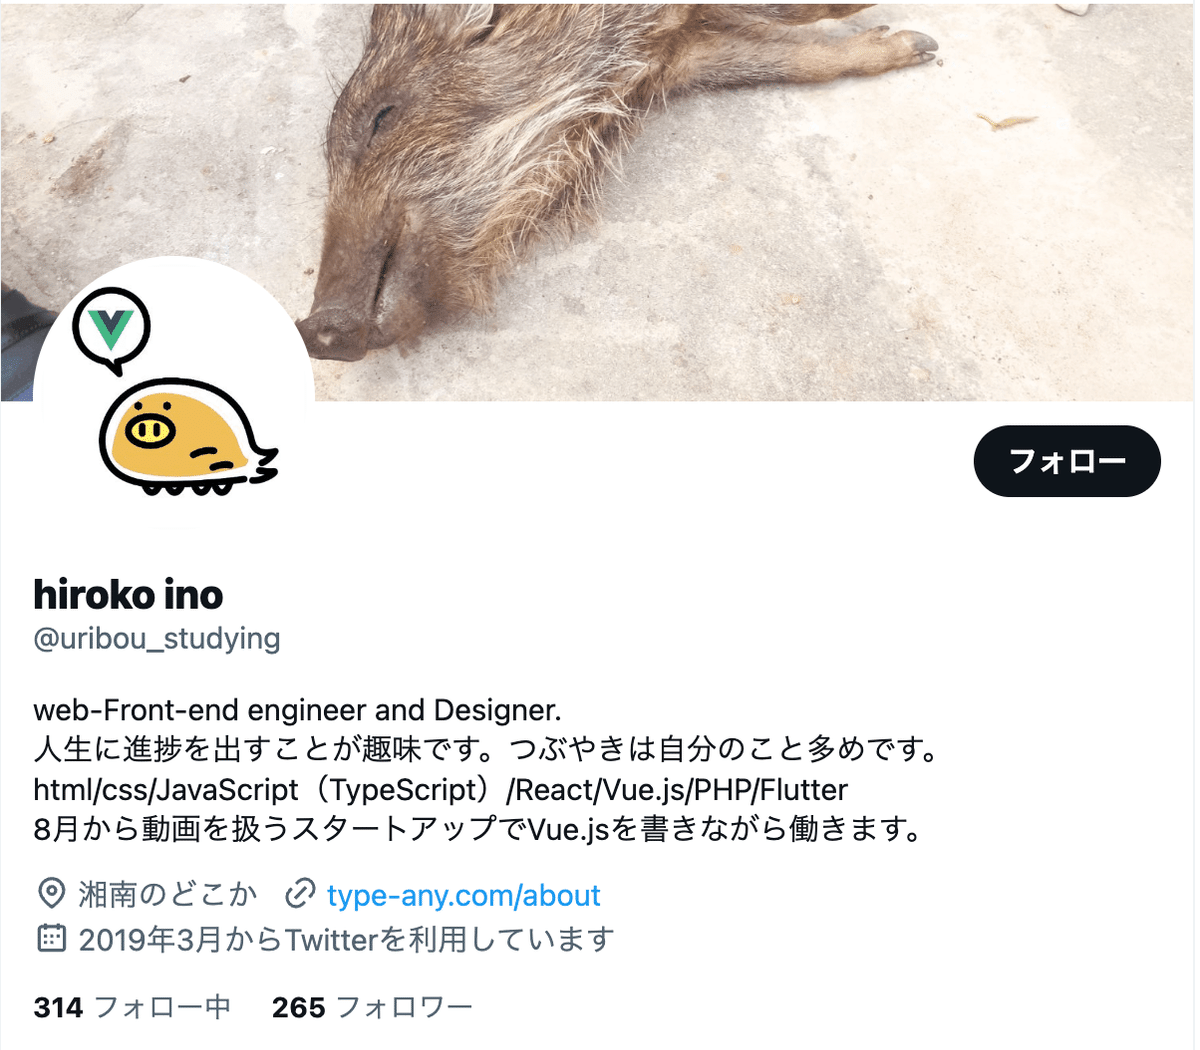Click the web-Front-end engineer bio line
1200x1050 pixels.
tap(298, 710)
